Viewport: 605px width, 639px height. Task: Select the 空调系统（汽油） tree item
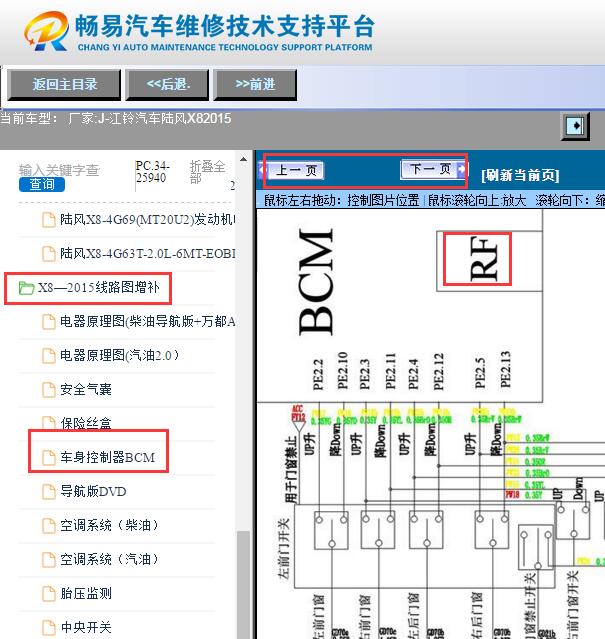109,560
